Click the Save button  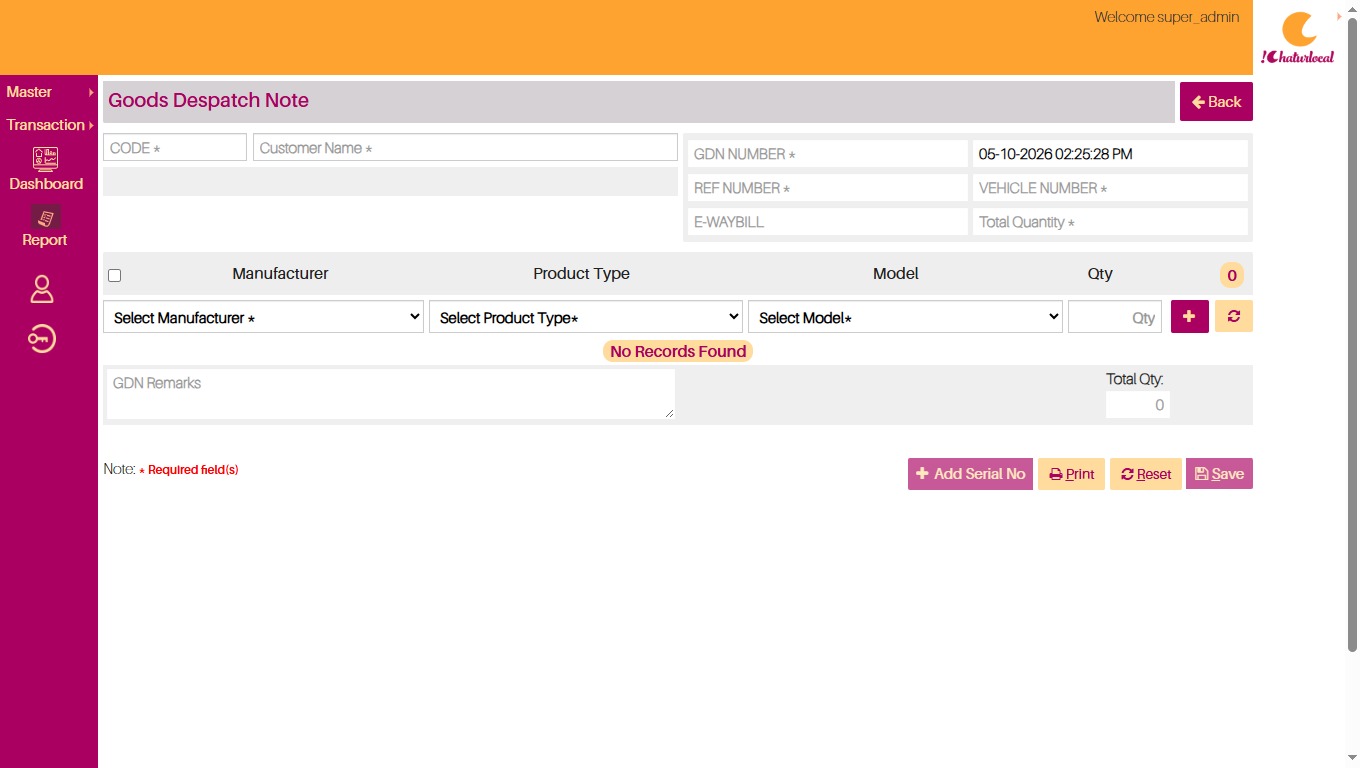click(x=1219, y=474)
